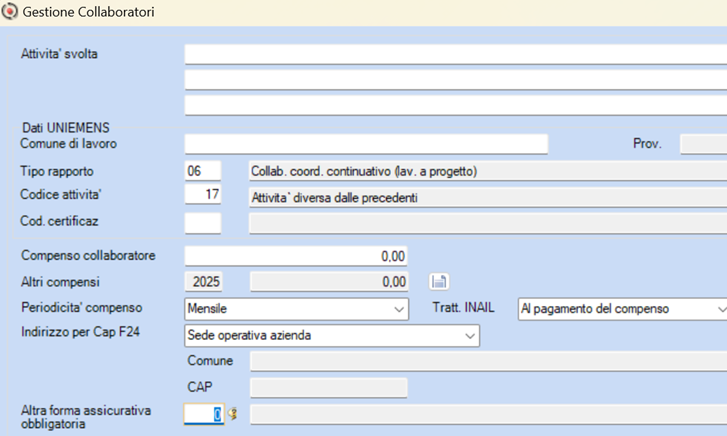Click the Dati UNIEMENS group label
The height and width of the screenshot is (436, 727).
[x=66, y=128]
